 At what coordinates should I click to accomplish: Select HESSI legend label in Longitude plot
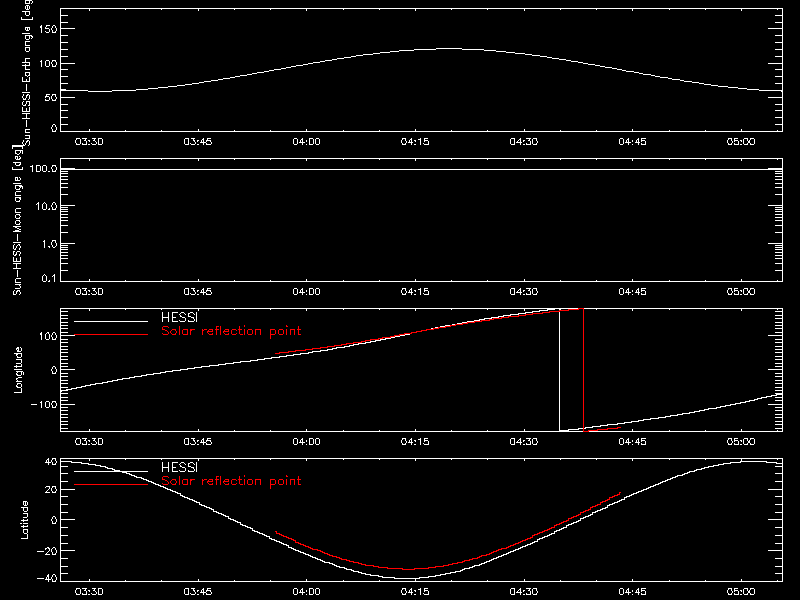tap(179, 317)
